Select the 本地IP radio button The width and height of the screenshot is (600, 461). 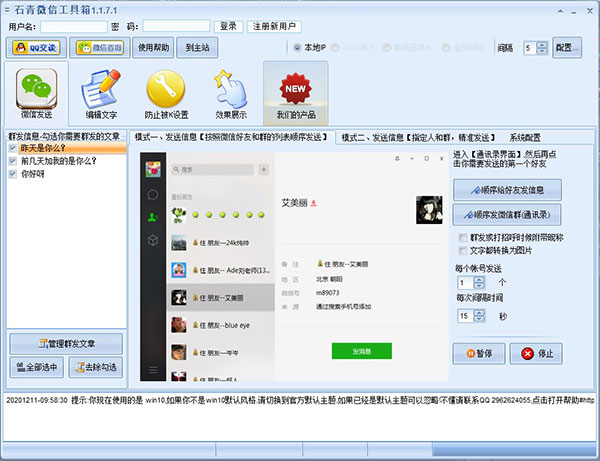coord(297,48)
